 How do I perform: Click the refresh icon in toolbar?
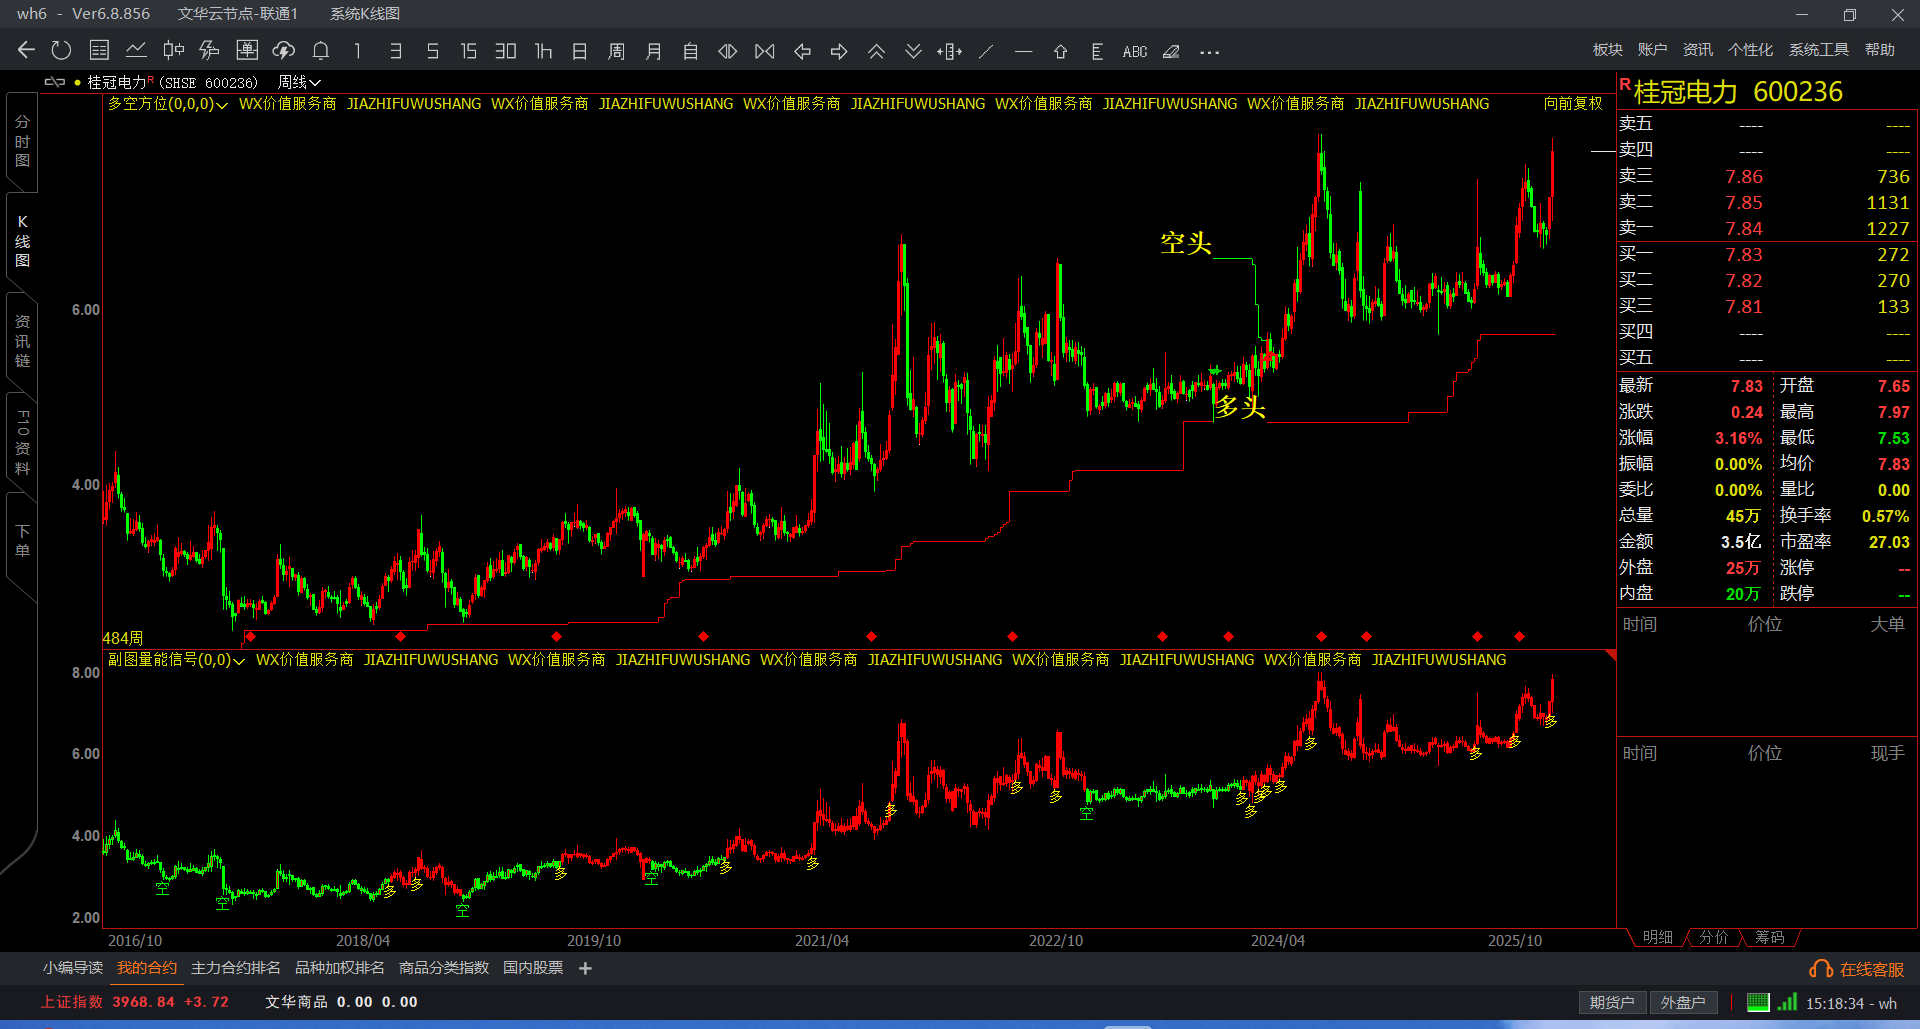coord(61,51)
